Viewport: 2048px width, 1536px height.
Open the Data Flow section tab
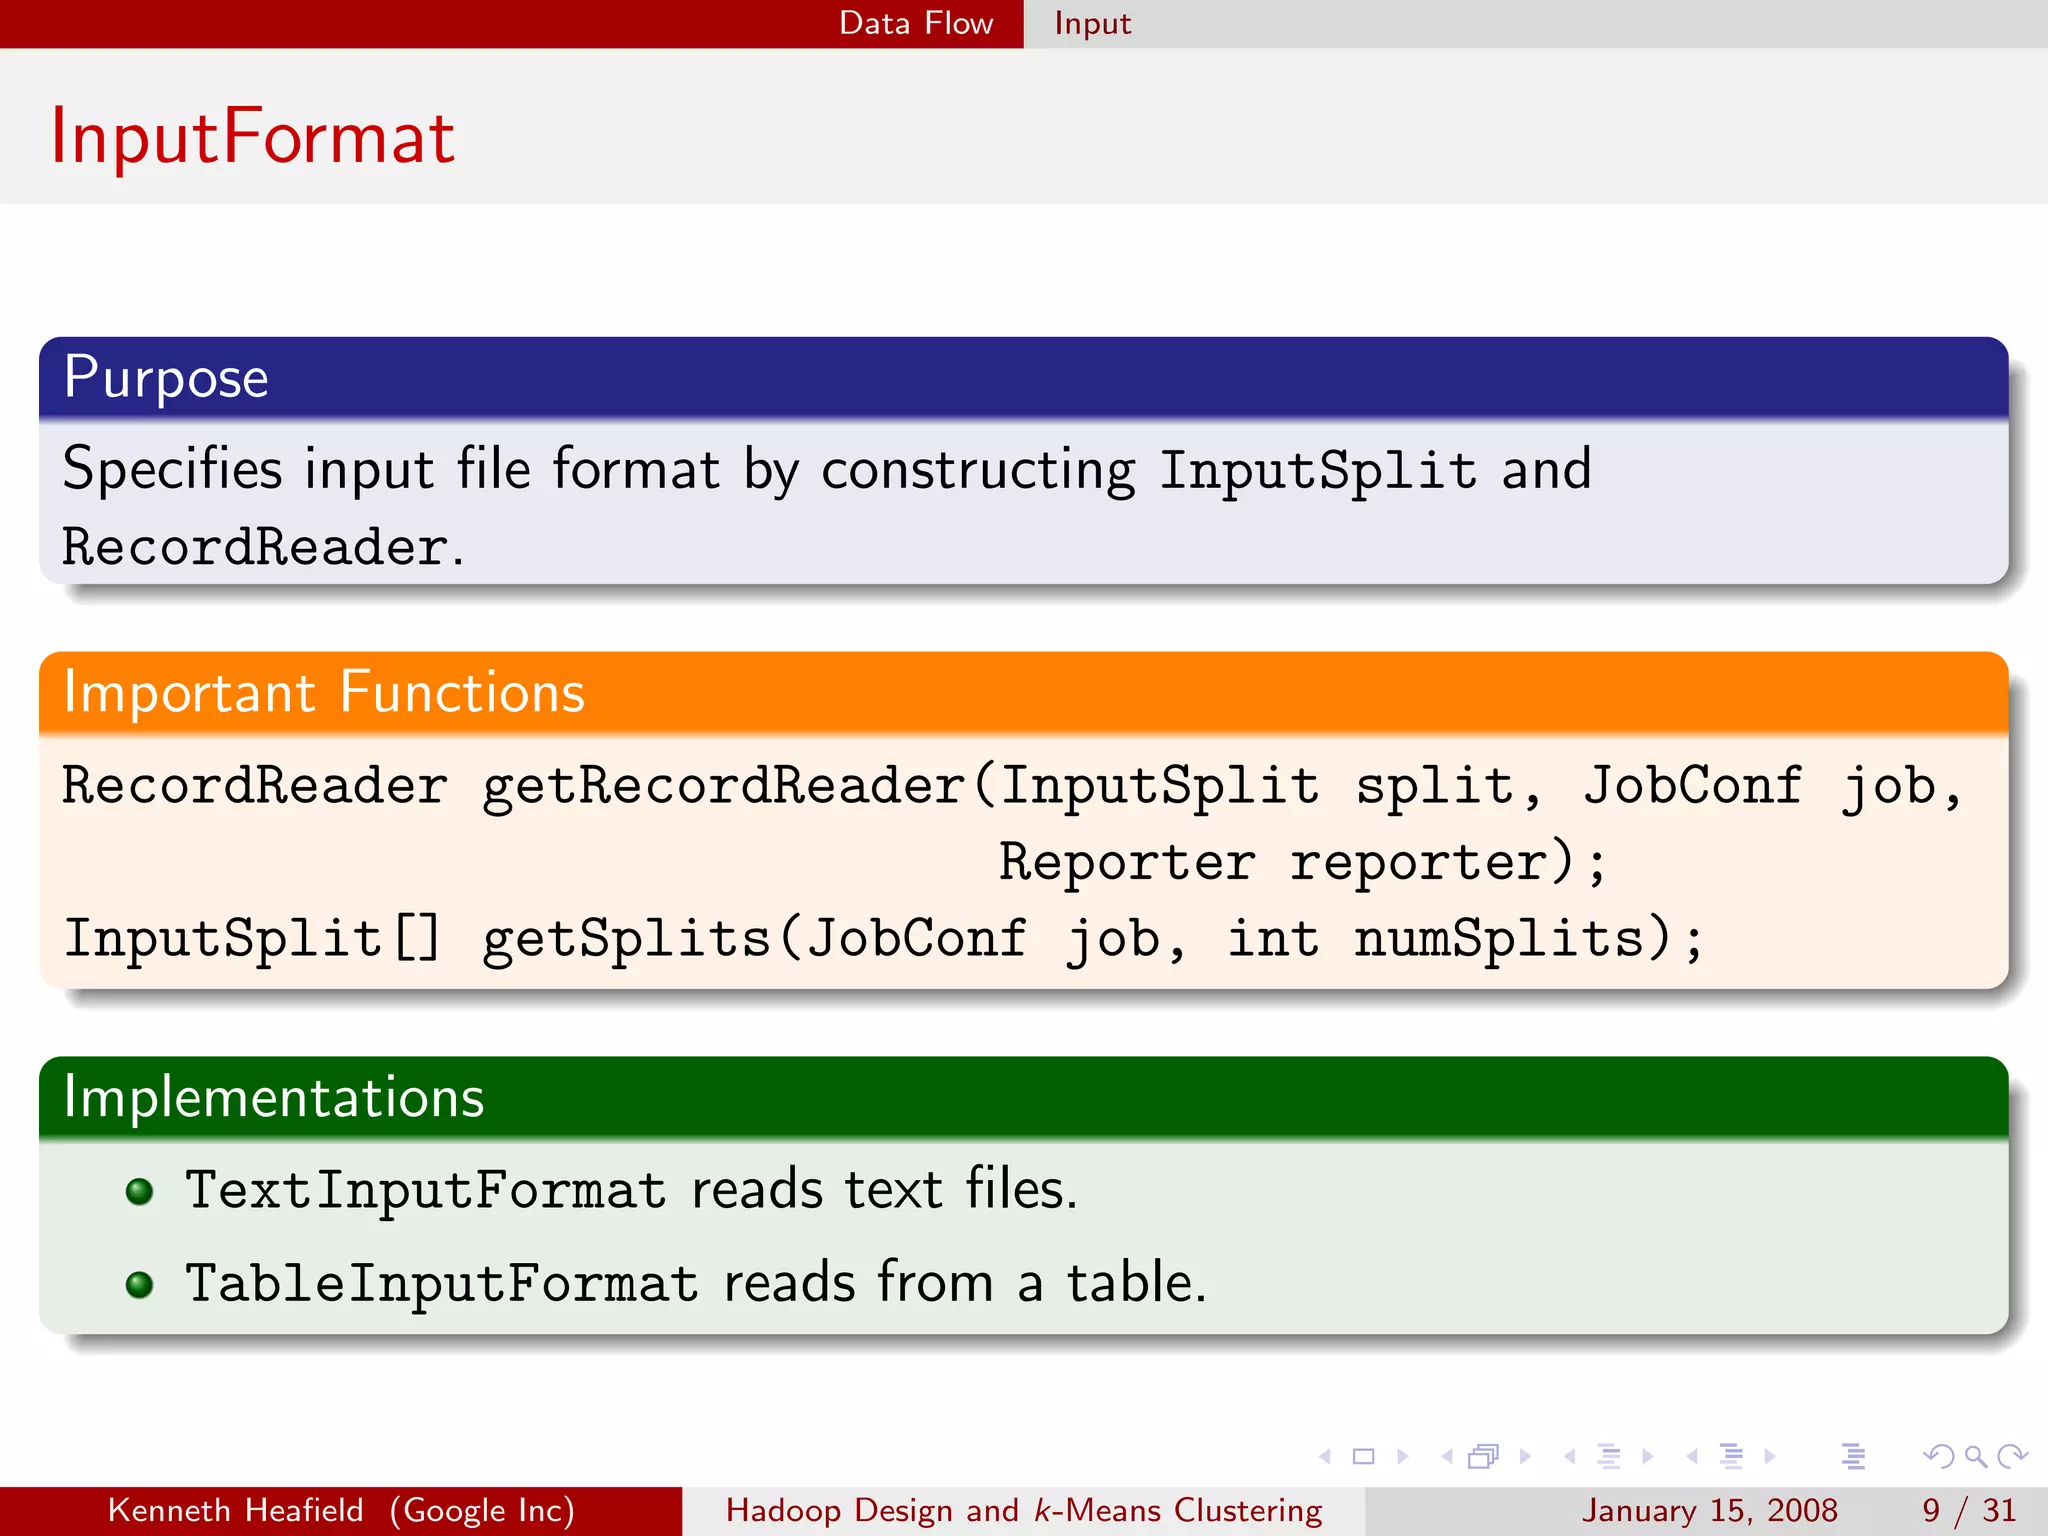pyautogui.click(x=916, y=23)
